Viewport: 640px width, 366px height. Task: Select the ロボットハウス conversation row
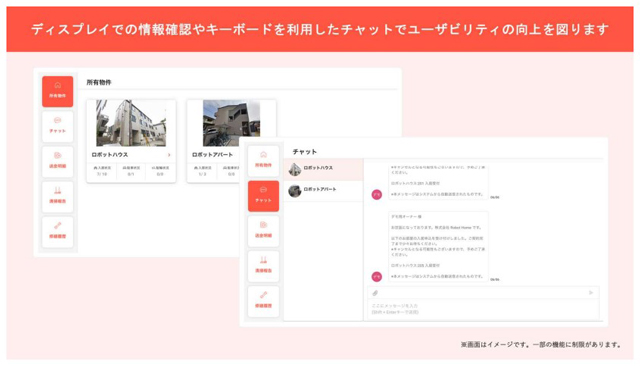[323, 169]
